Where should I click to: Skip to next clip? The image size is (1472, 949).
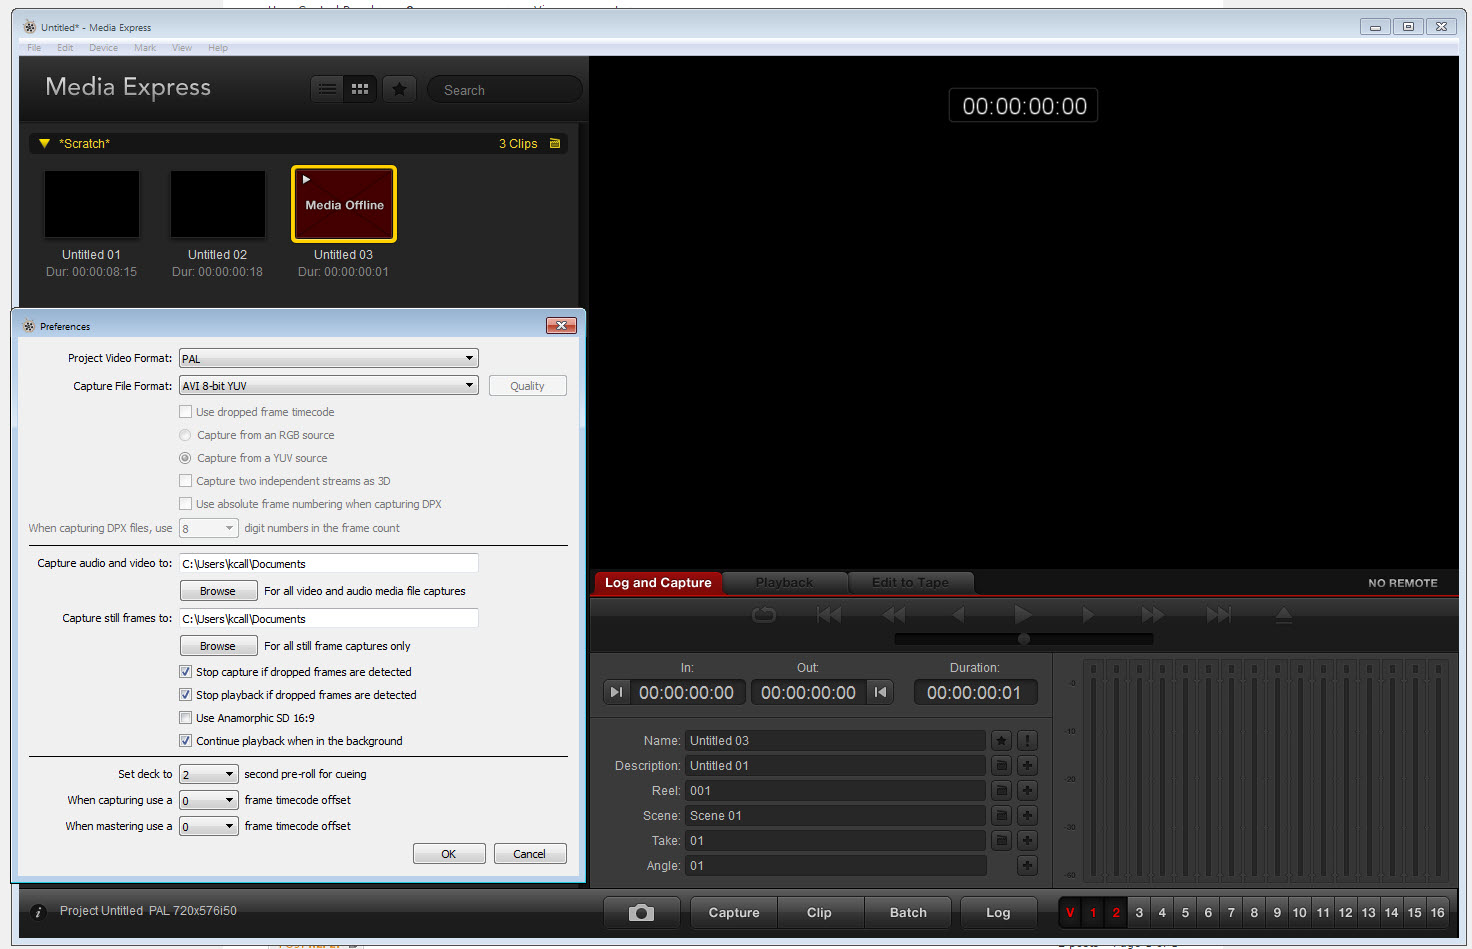pos(1218,614)
